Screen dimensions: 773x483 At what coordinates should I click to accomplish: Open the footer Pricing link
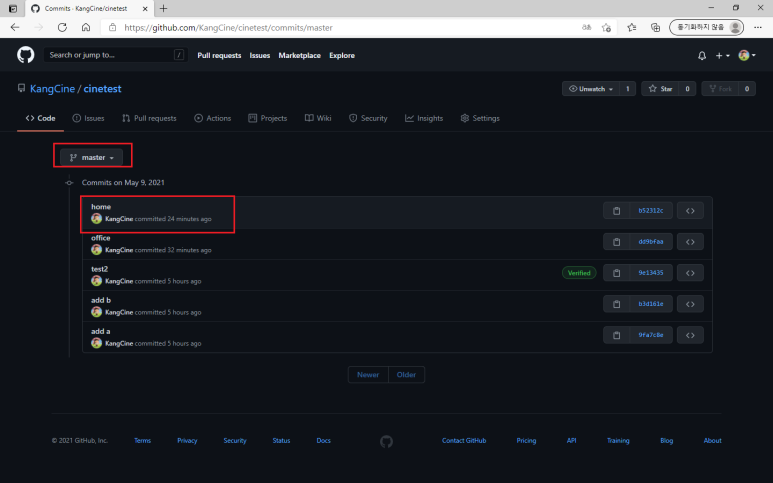[527, 441]
